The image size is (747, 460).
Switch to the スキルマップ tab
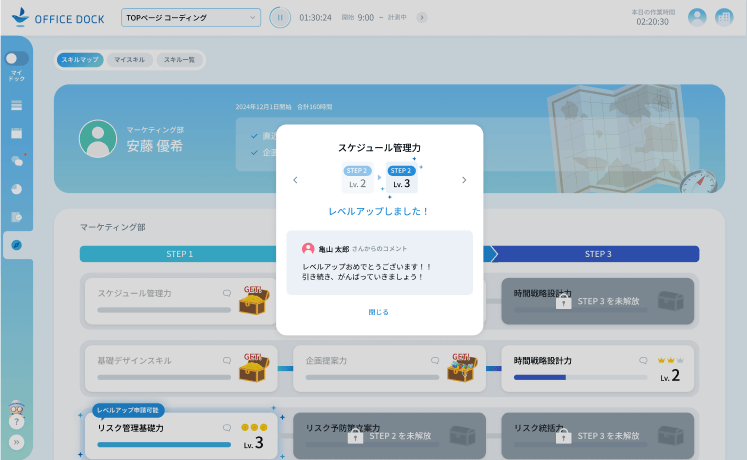coord(80,60)
